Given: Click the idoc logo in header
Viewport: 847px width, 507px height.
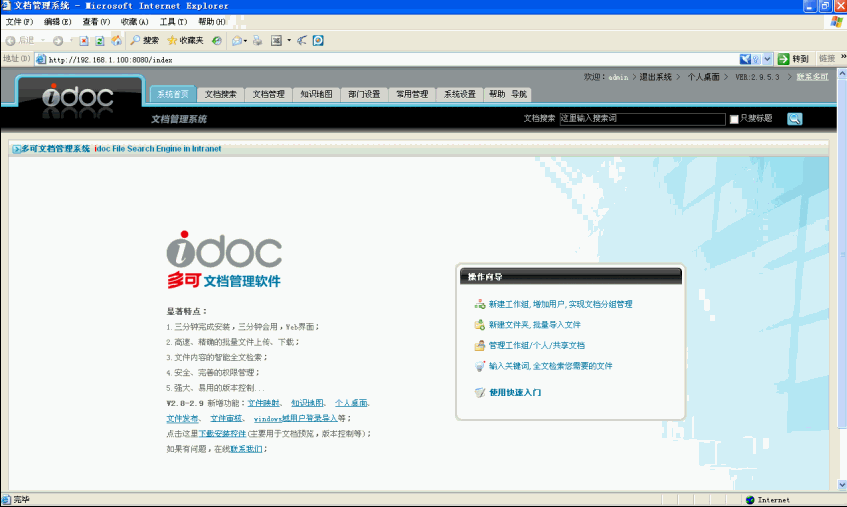Looking at the screenshot, I should (78, 98).
